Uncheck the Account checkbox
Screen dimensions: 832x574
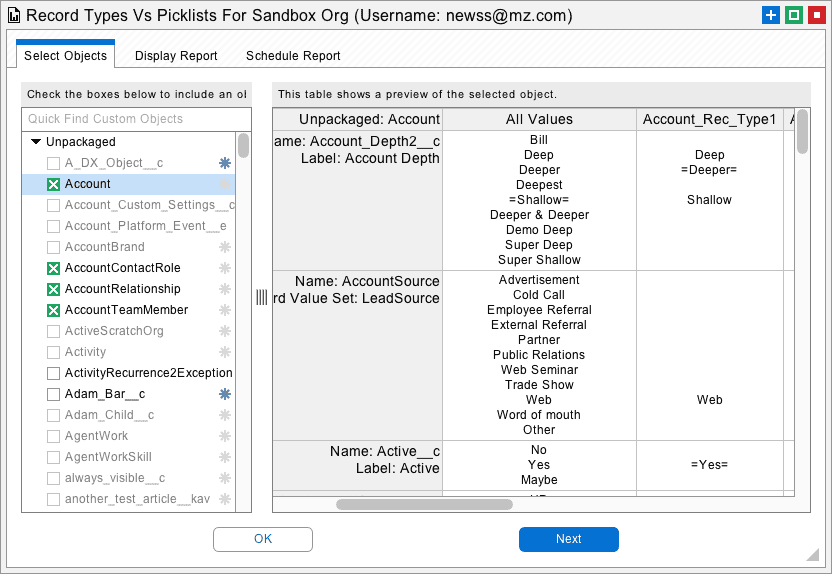point(53,185)
